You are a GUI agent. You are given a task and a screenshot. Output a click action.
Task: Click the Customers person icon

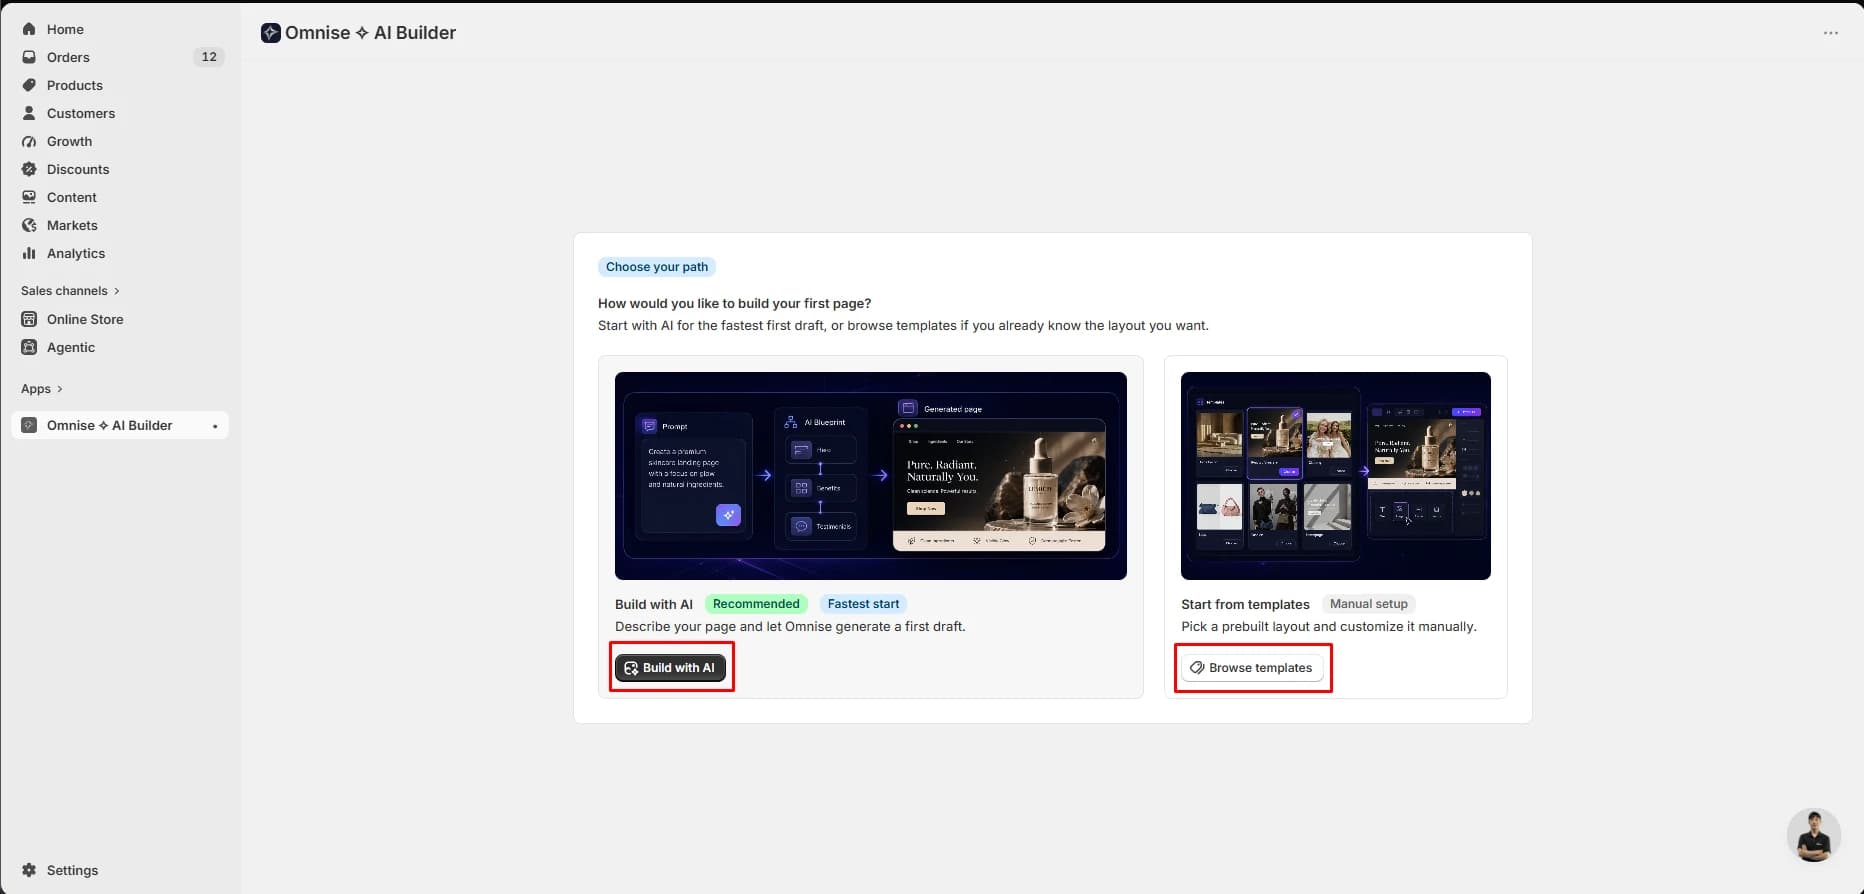[29, 113]
